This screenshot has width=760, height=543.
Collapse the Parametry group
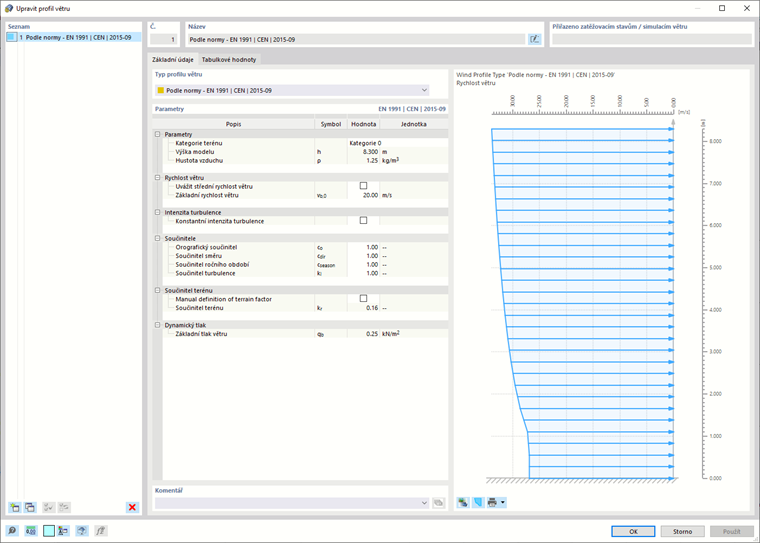158,134
